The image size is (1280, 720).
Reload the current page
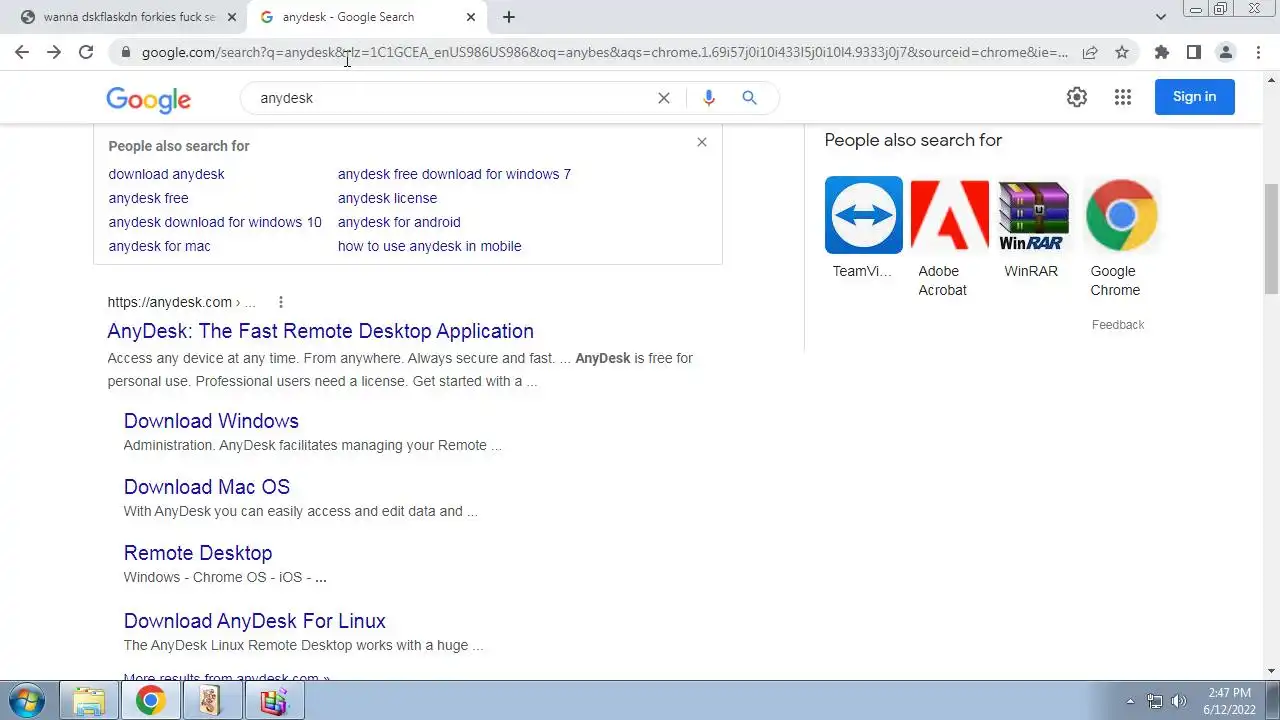(86, 52)
